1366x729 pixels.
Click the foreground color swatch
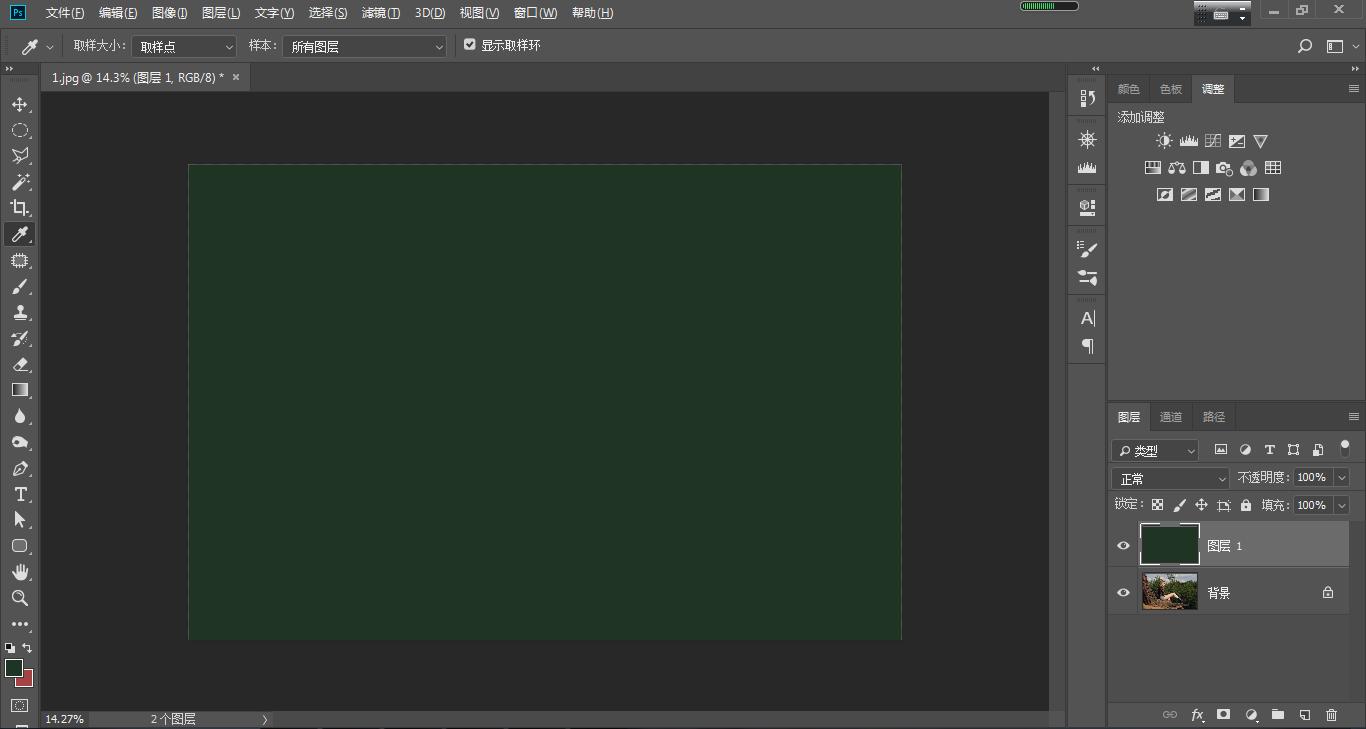(14, 668)
